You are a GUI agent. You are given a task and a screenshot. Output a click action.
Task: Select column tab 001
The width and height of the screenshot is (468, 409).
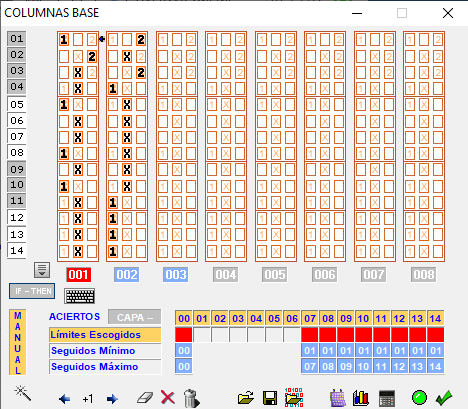click(79, 275)
